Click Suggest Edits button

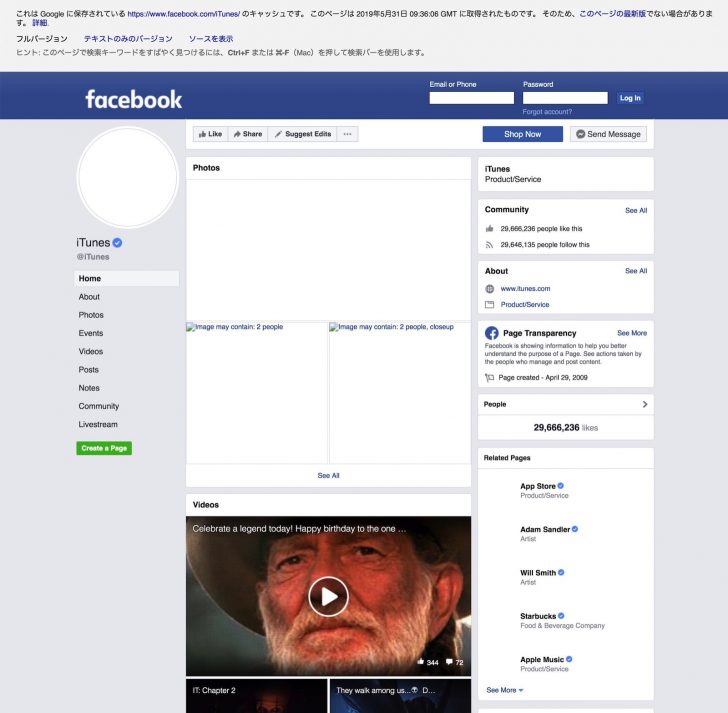303,134
